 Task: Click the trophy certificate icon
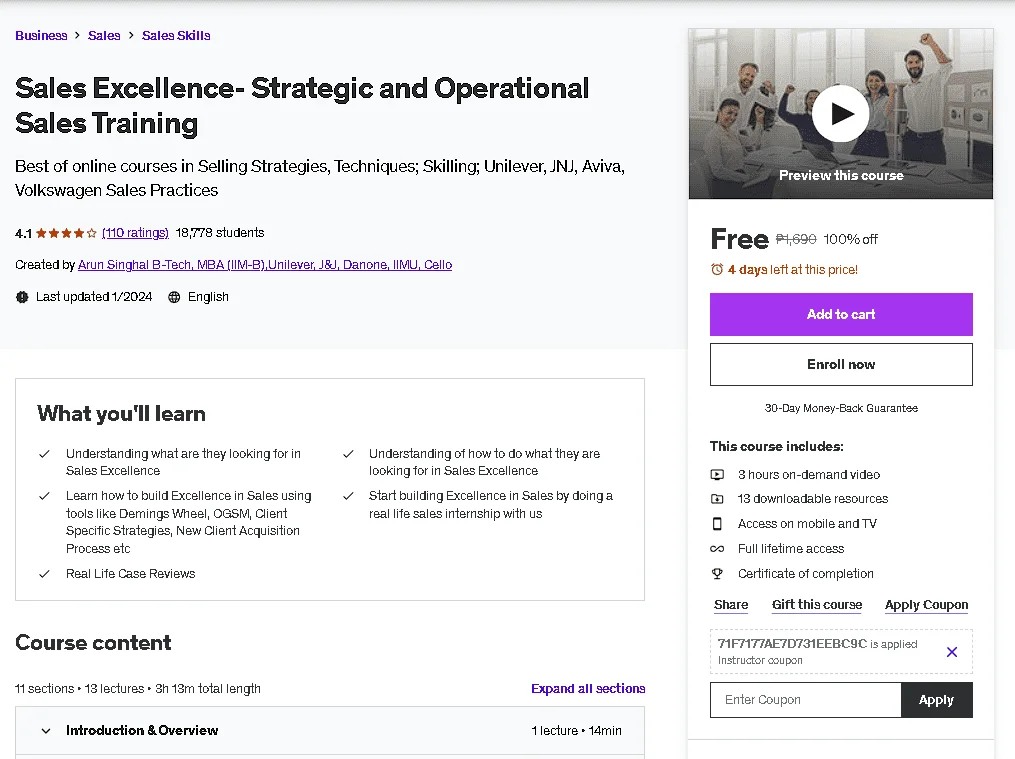pos(717,573)
